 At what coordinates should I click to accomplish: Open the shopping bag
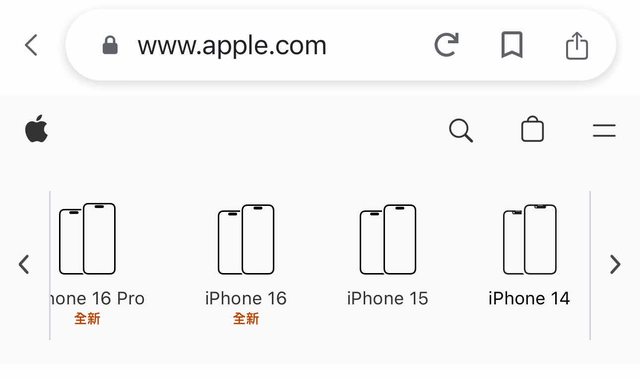click(532, 129)
